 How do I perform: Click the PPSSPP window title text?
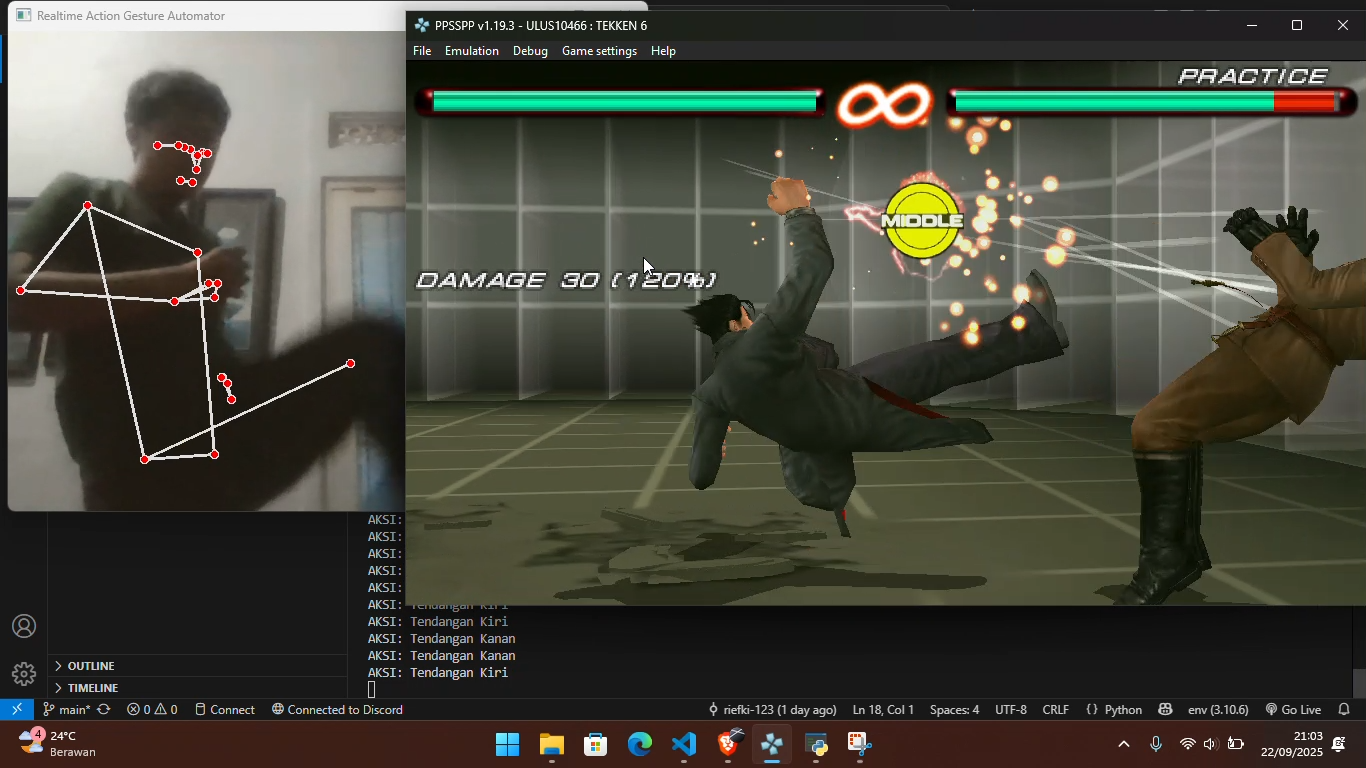click(x=541, y=26)
